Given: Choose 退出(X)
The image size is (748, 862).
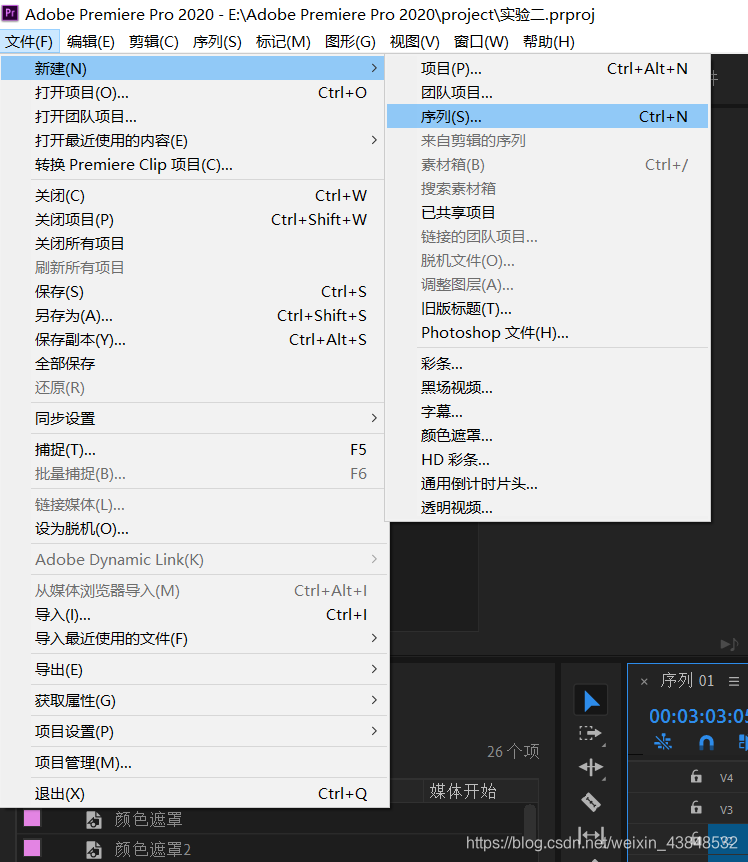Looking at the screenshot, I should (x=192, y=793).
